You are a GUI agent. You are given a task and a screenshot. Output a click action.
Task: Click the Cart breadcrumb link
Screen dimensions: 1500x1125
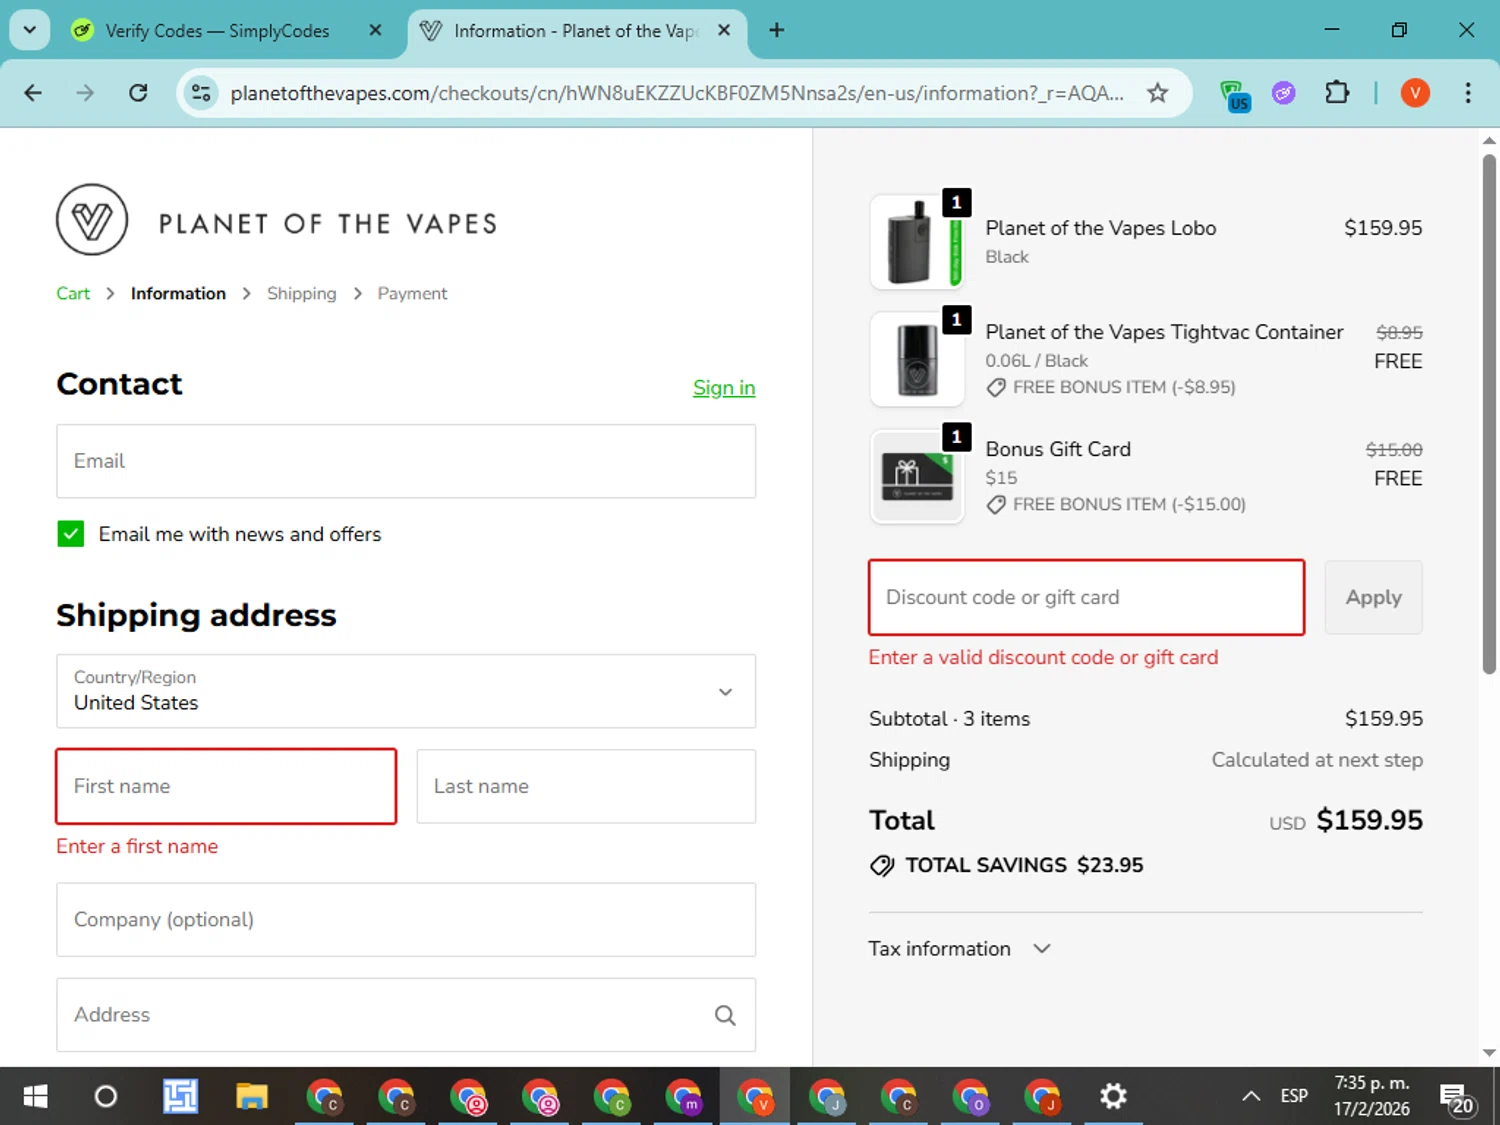click(73, 293)
